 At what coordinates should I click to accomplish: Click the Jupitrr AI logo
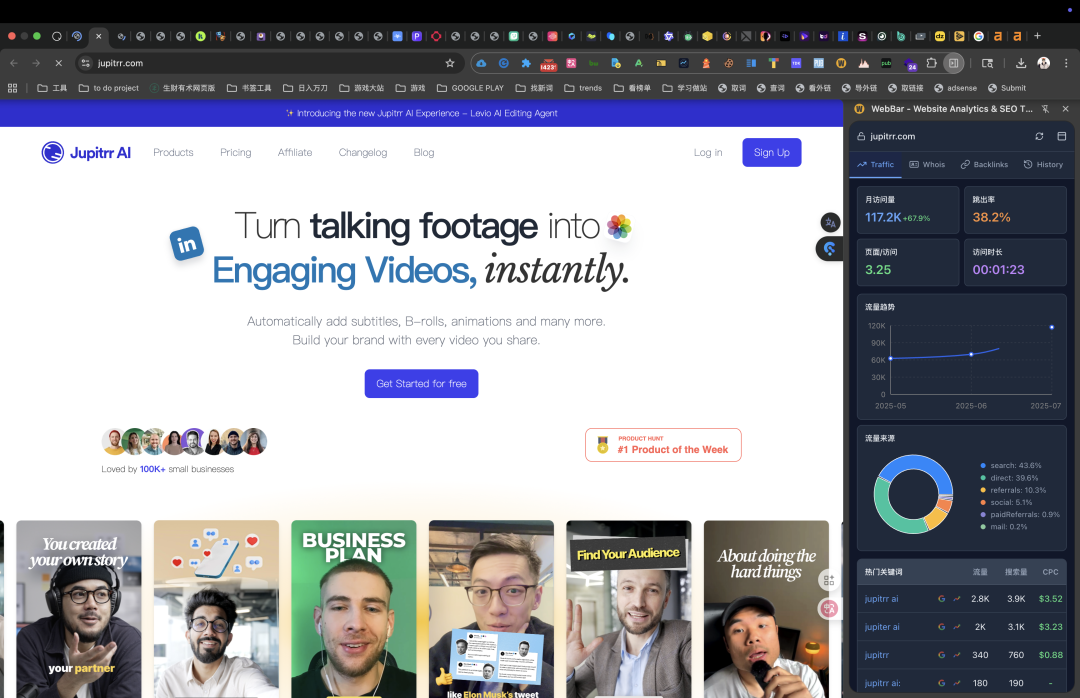(86, 152)
